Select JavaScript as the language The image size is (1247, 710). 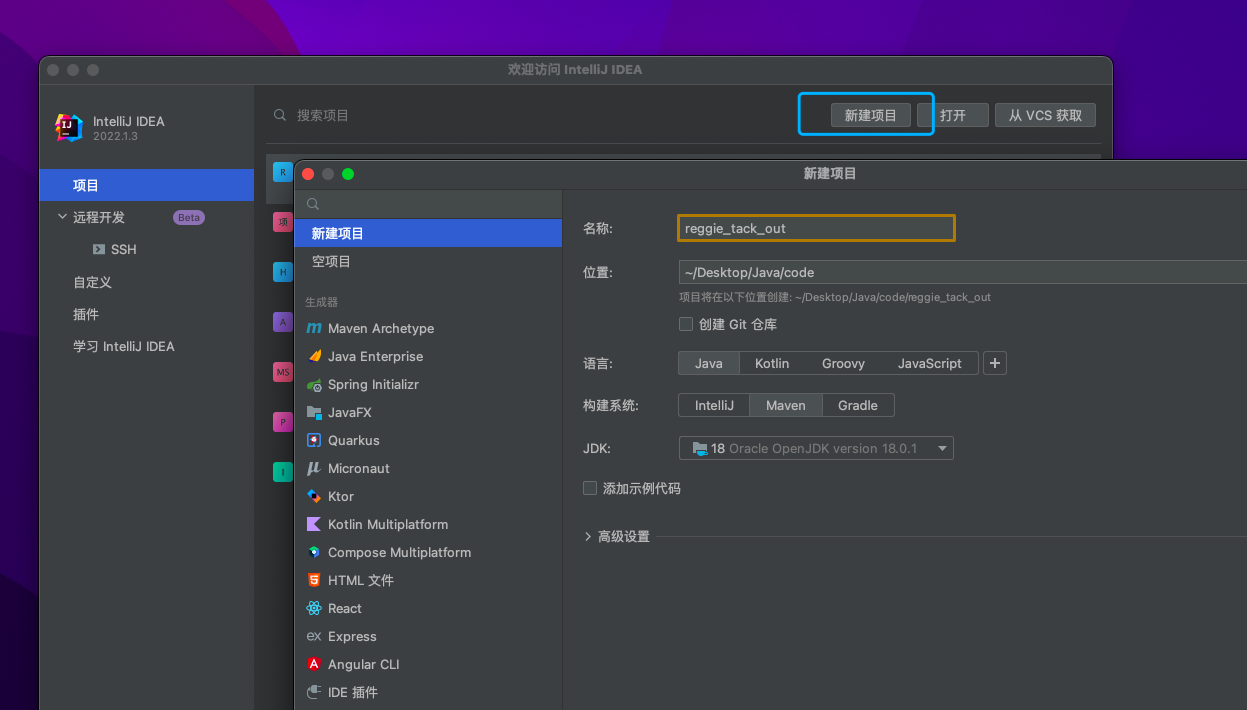coord(929,363)
